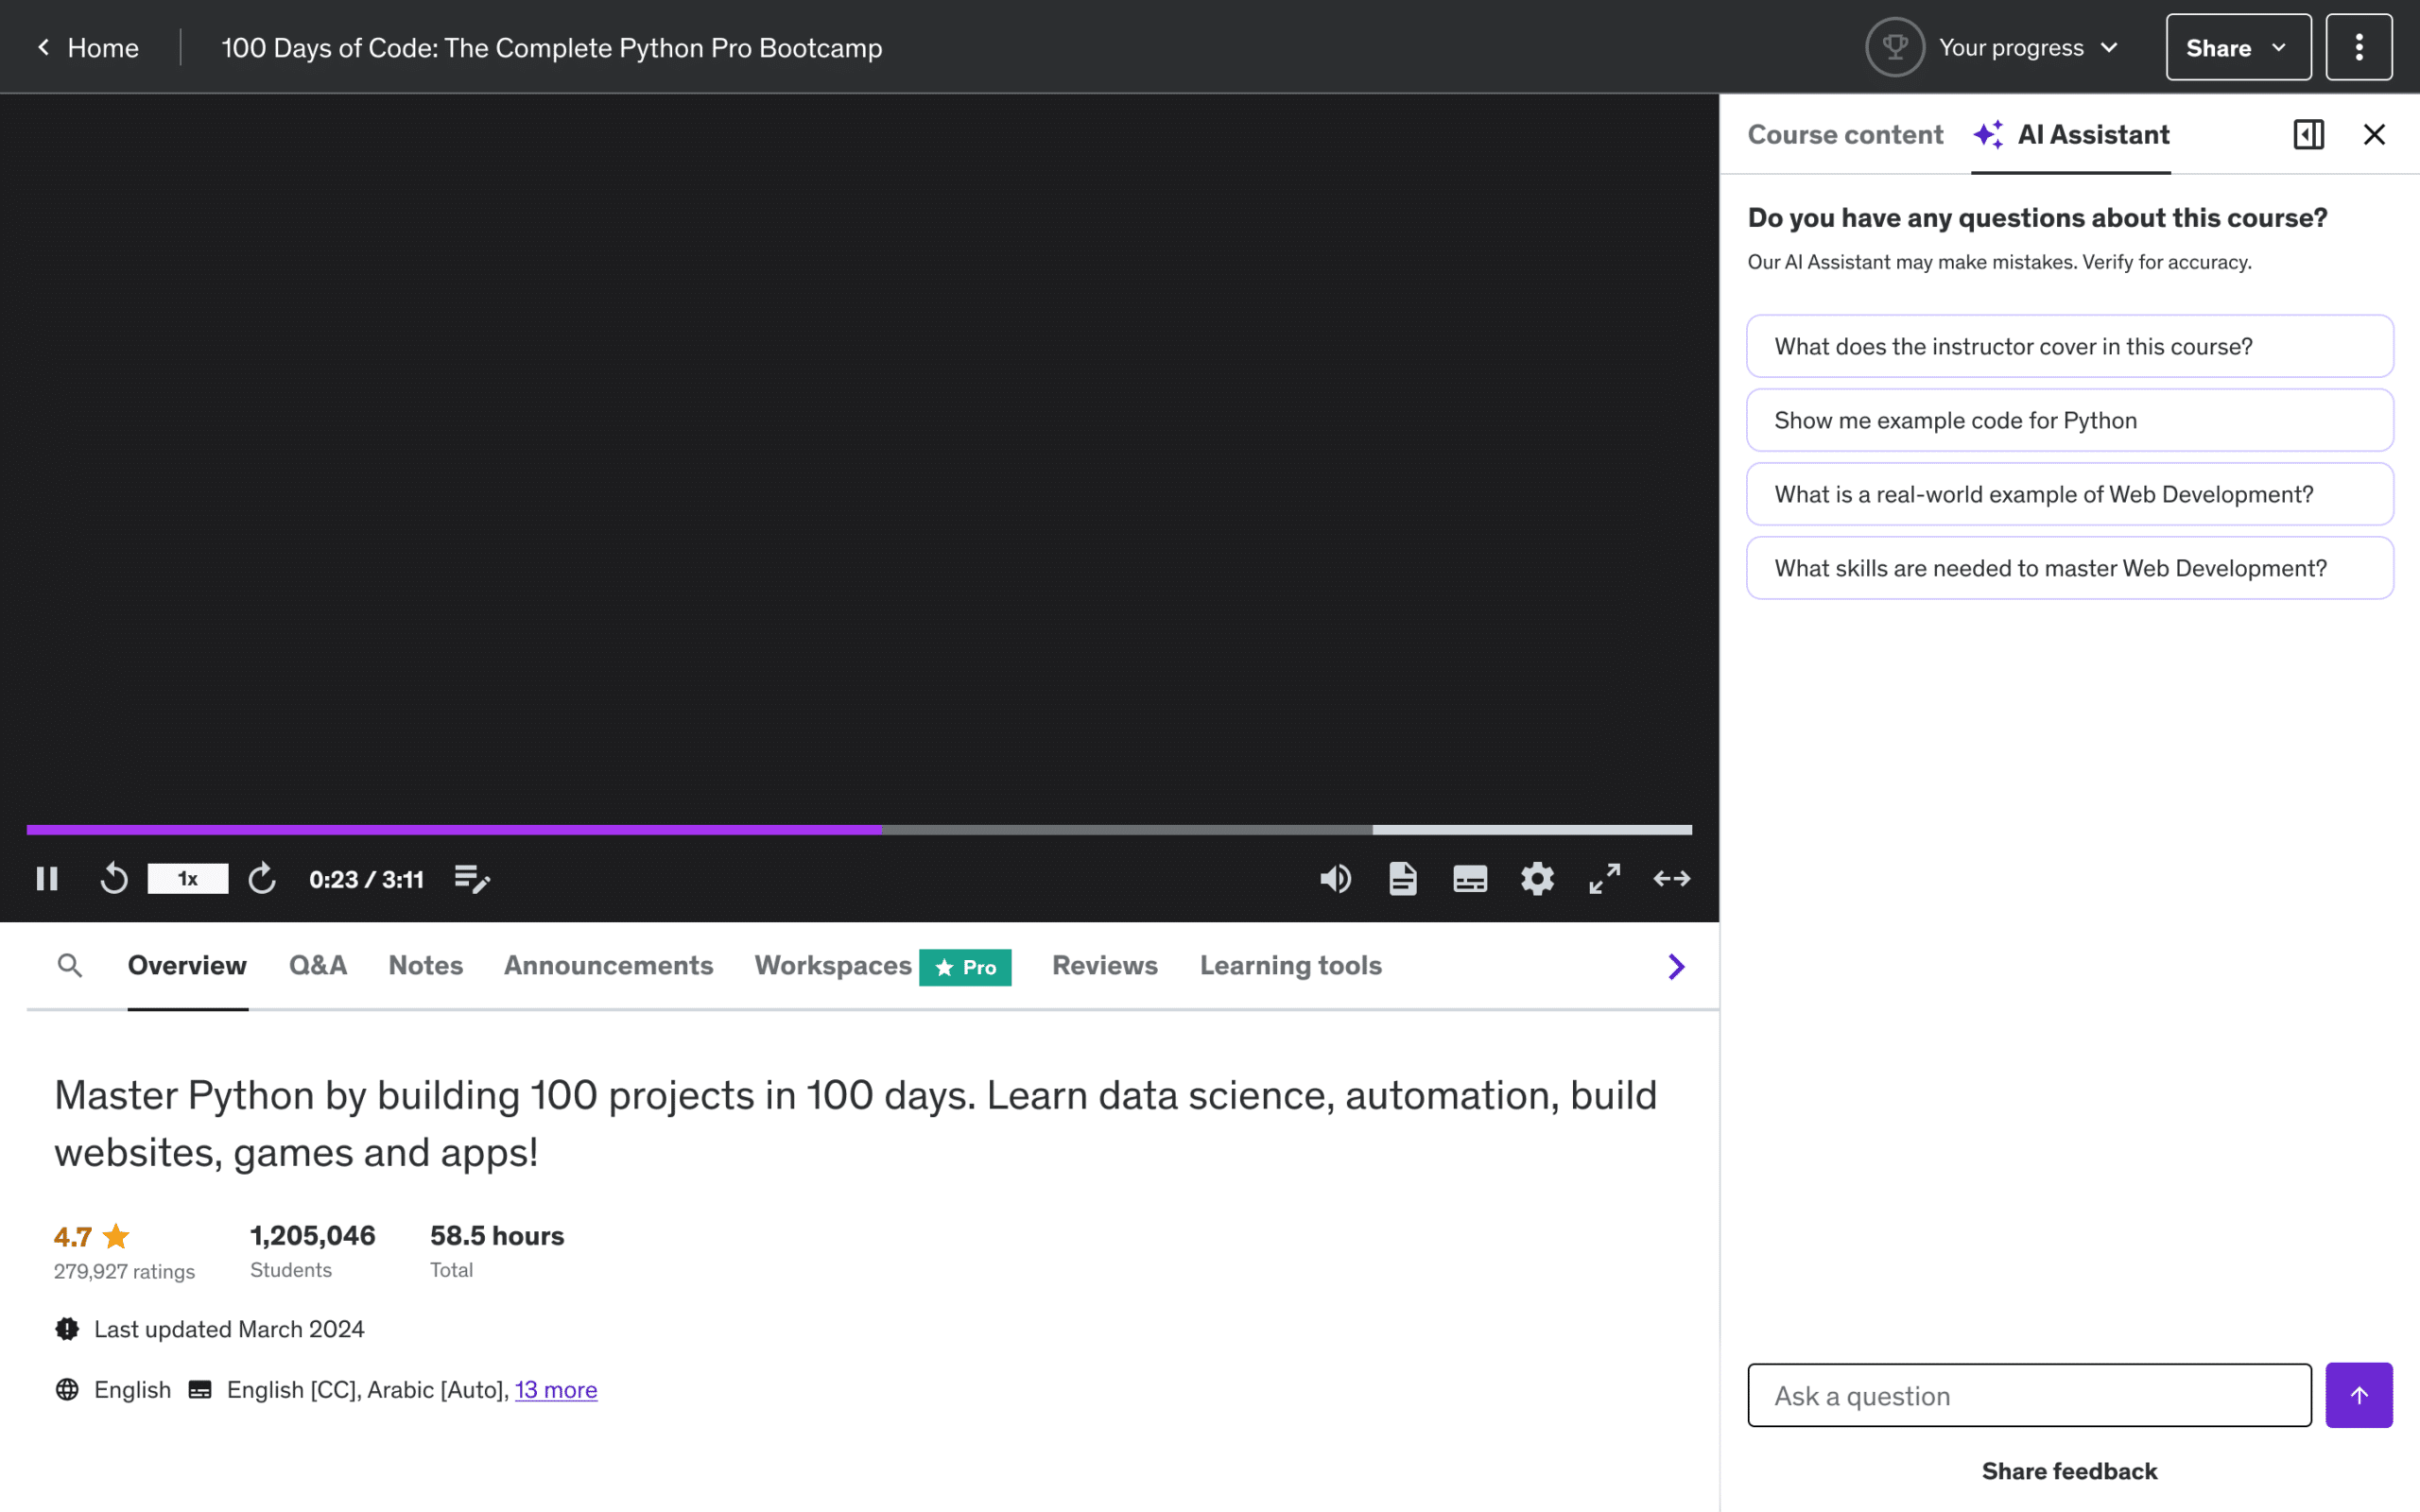Viewport: 2420px width, 1512px height.
Task: Skip forward five seconds
Action: [262, 879]
